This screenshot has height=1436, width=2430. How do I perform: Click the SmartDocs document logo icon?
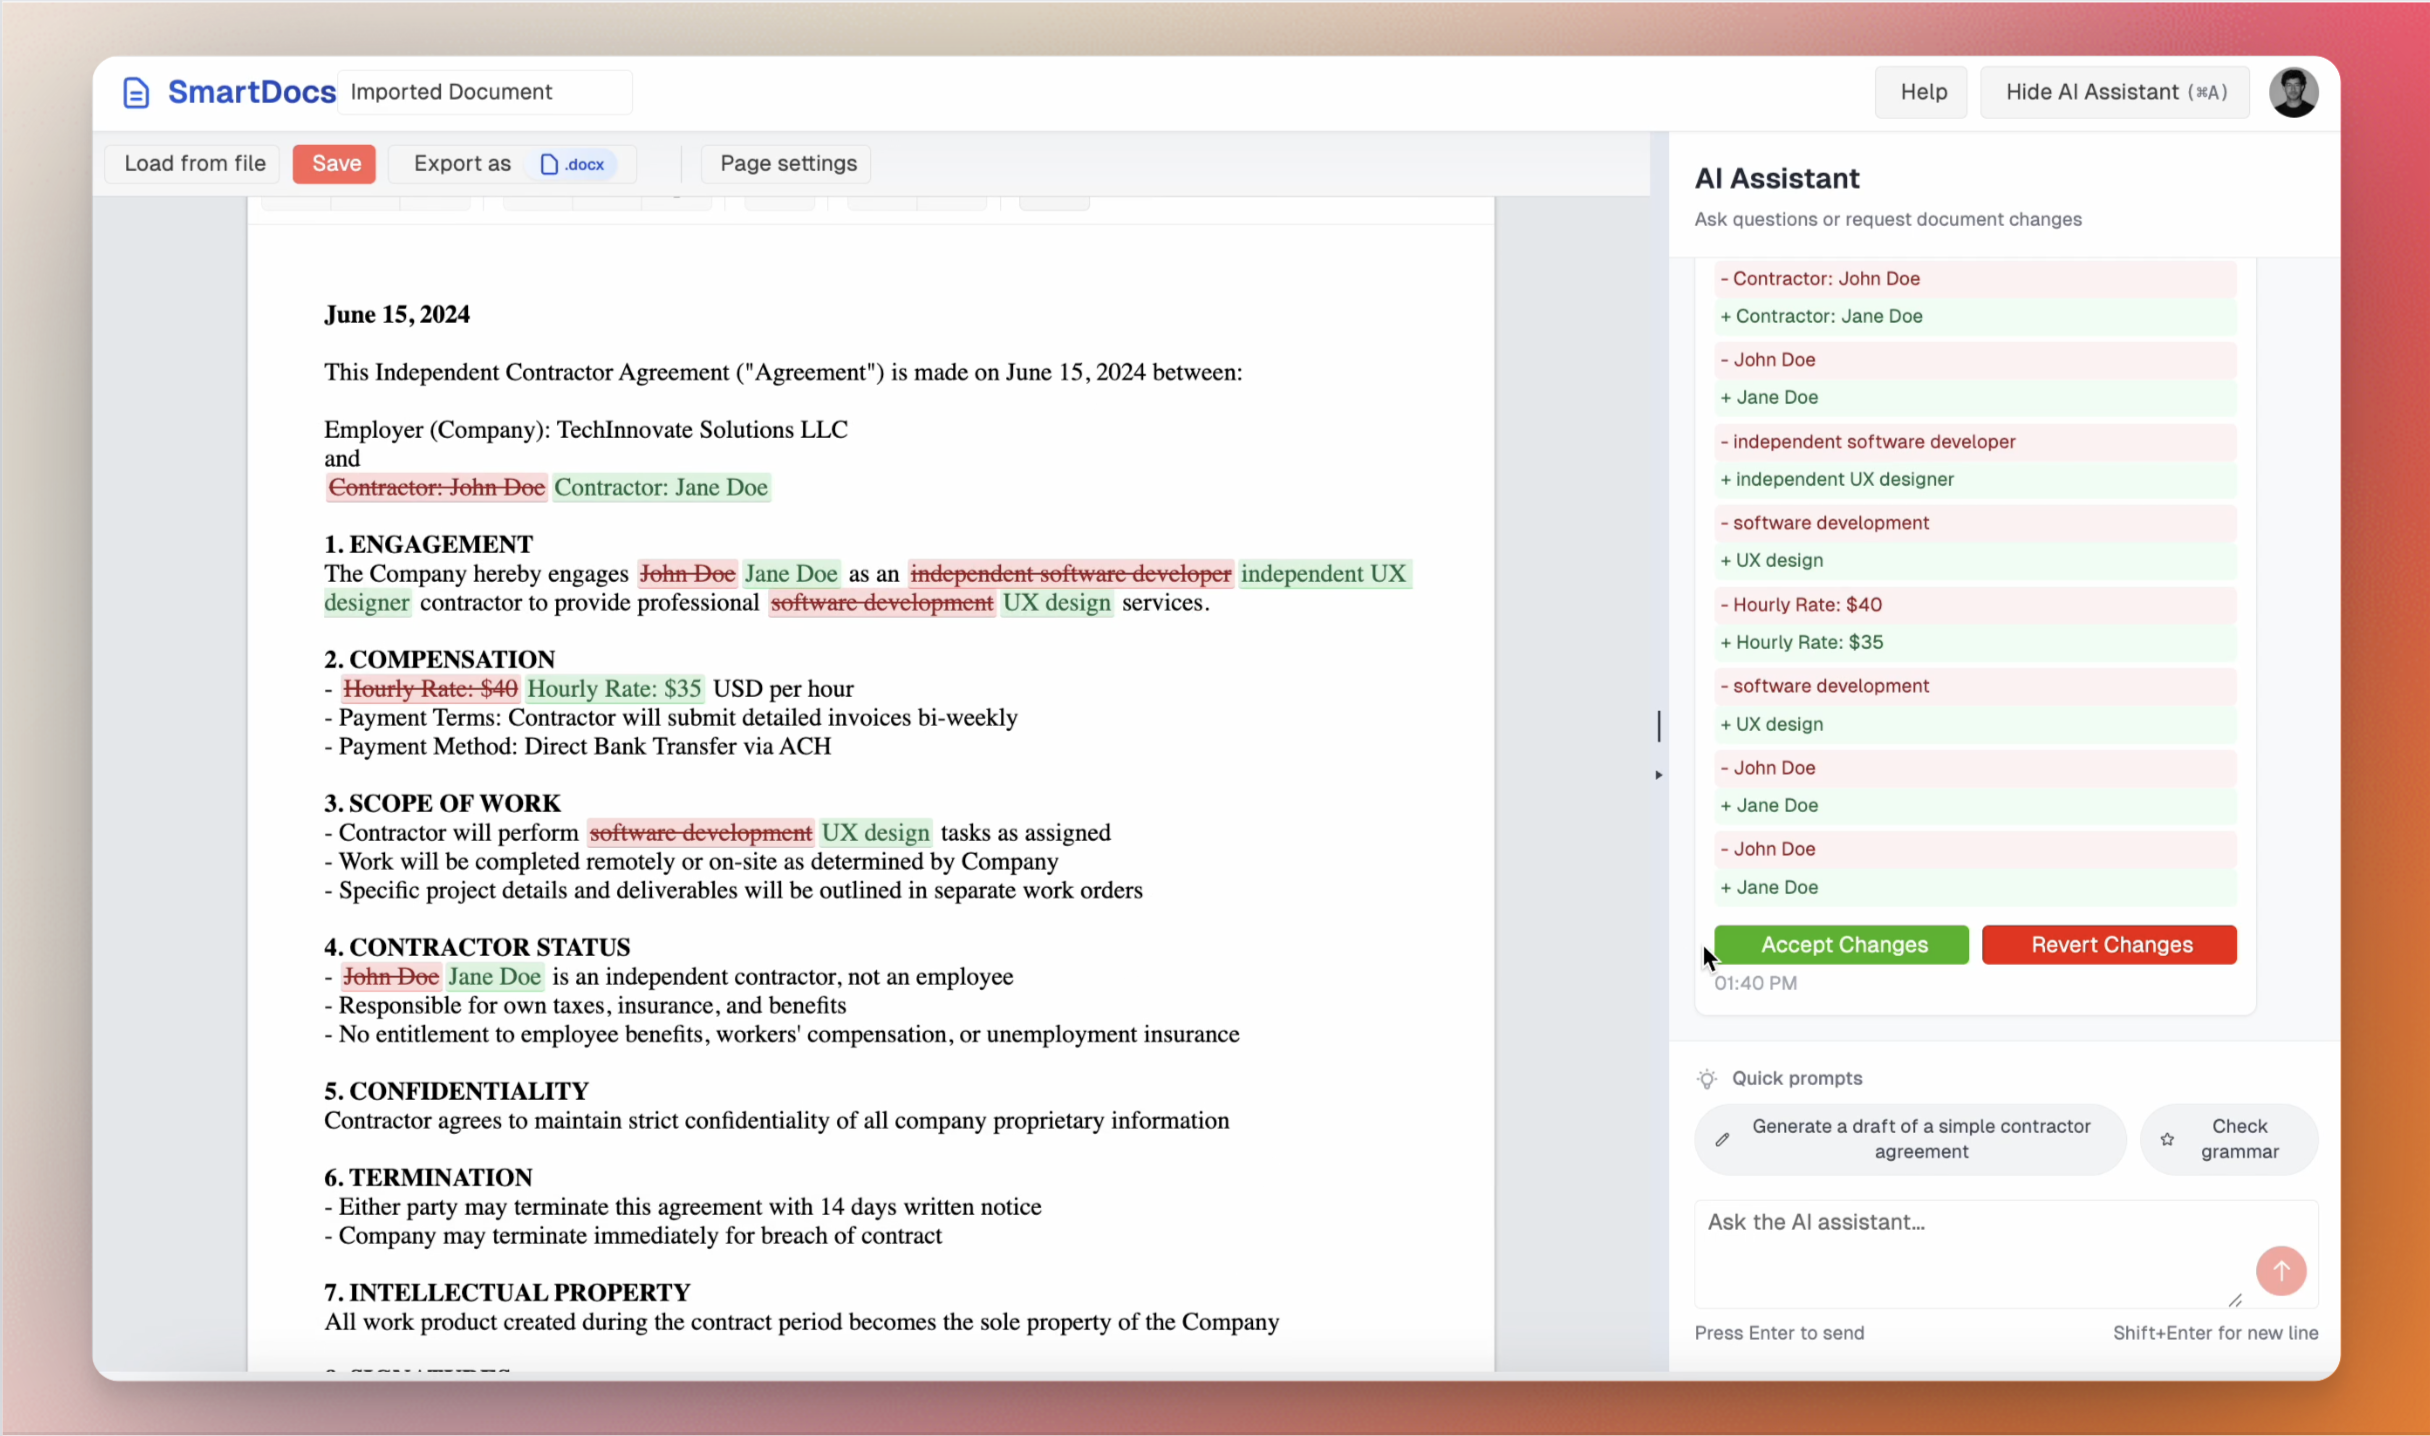[136, 92]
